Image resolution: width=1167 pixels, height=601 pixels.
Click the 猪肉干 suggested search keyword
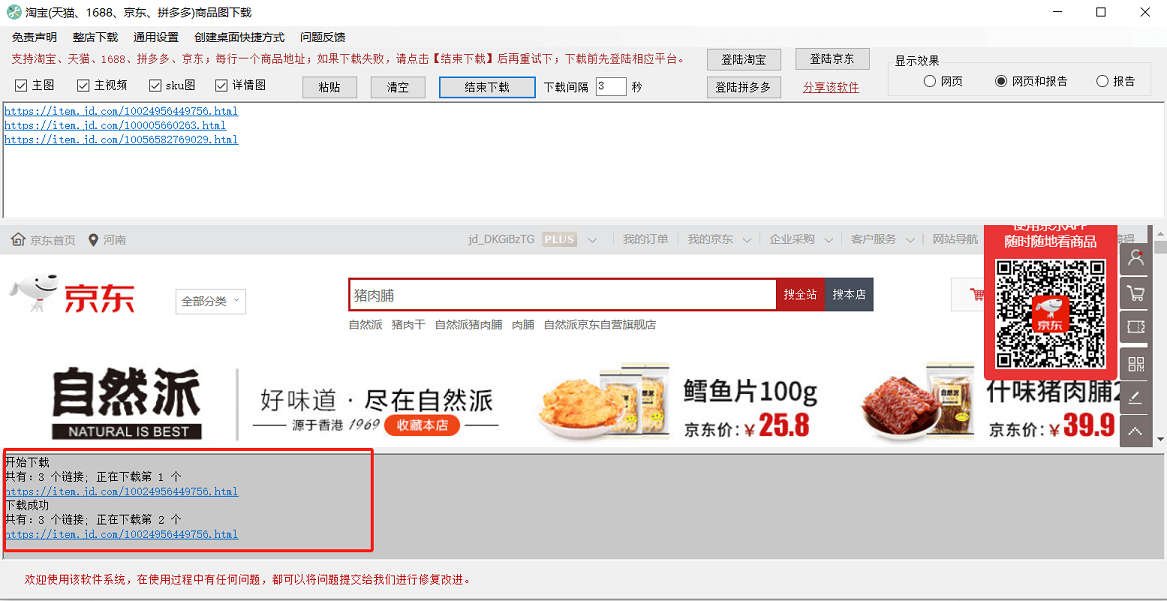pos(409,325)
